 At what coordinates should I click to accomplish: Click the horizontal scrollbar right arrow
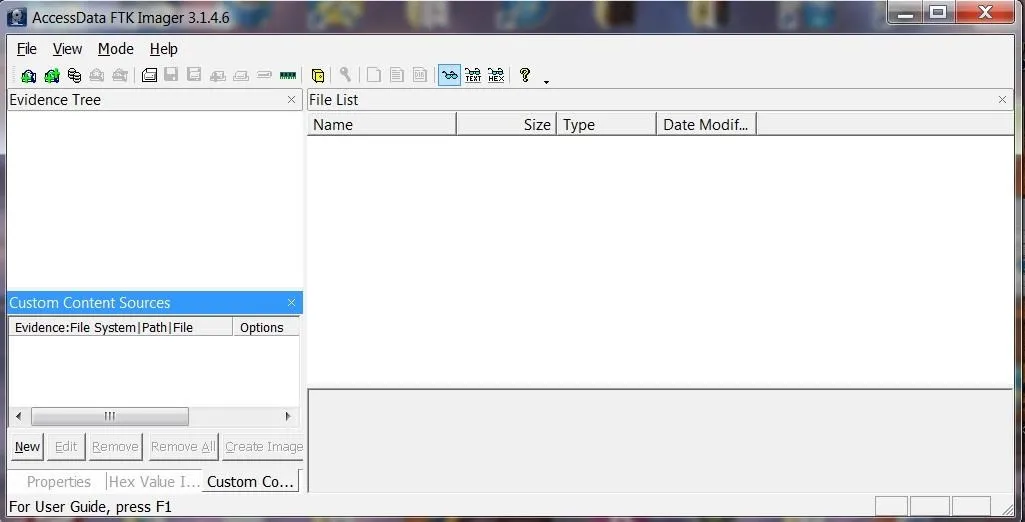point(288,416)
